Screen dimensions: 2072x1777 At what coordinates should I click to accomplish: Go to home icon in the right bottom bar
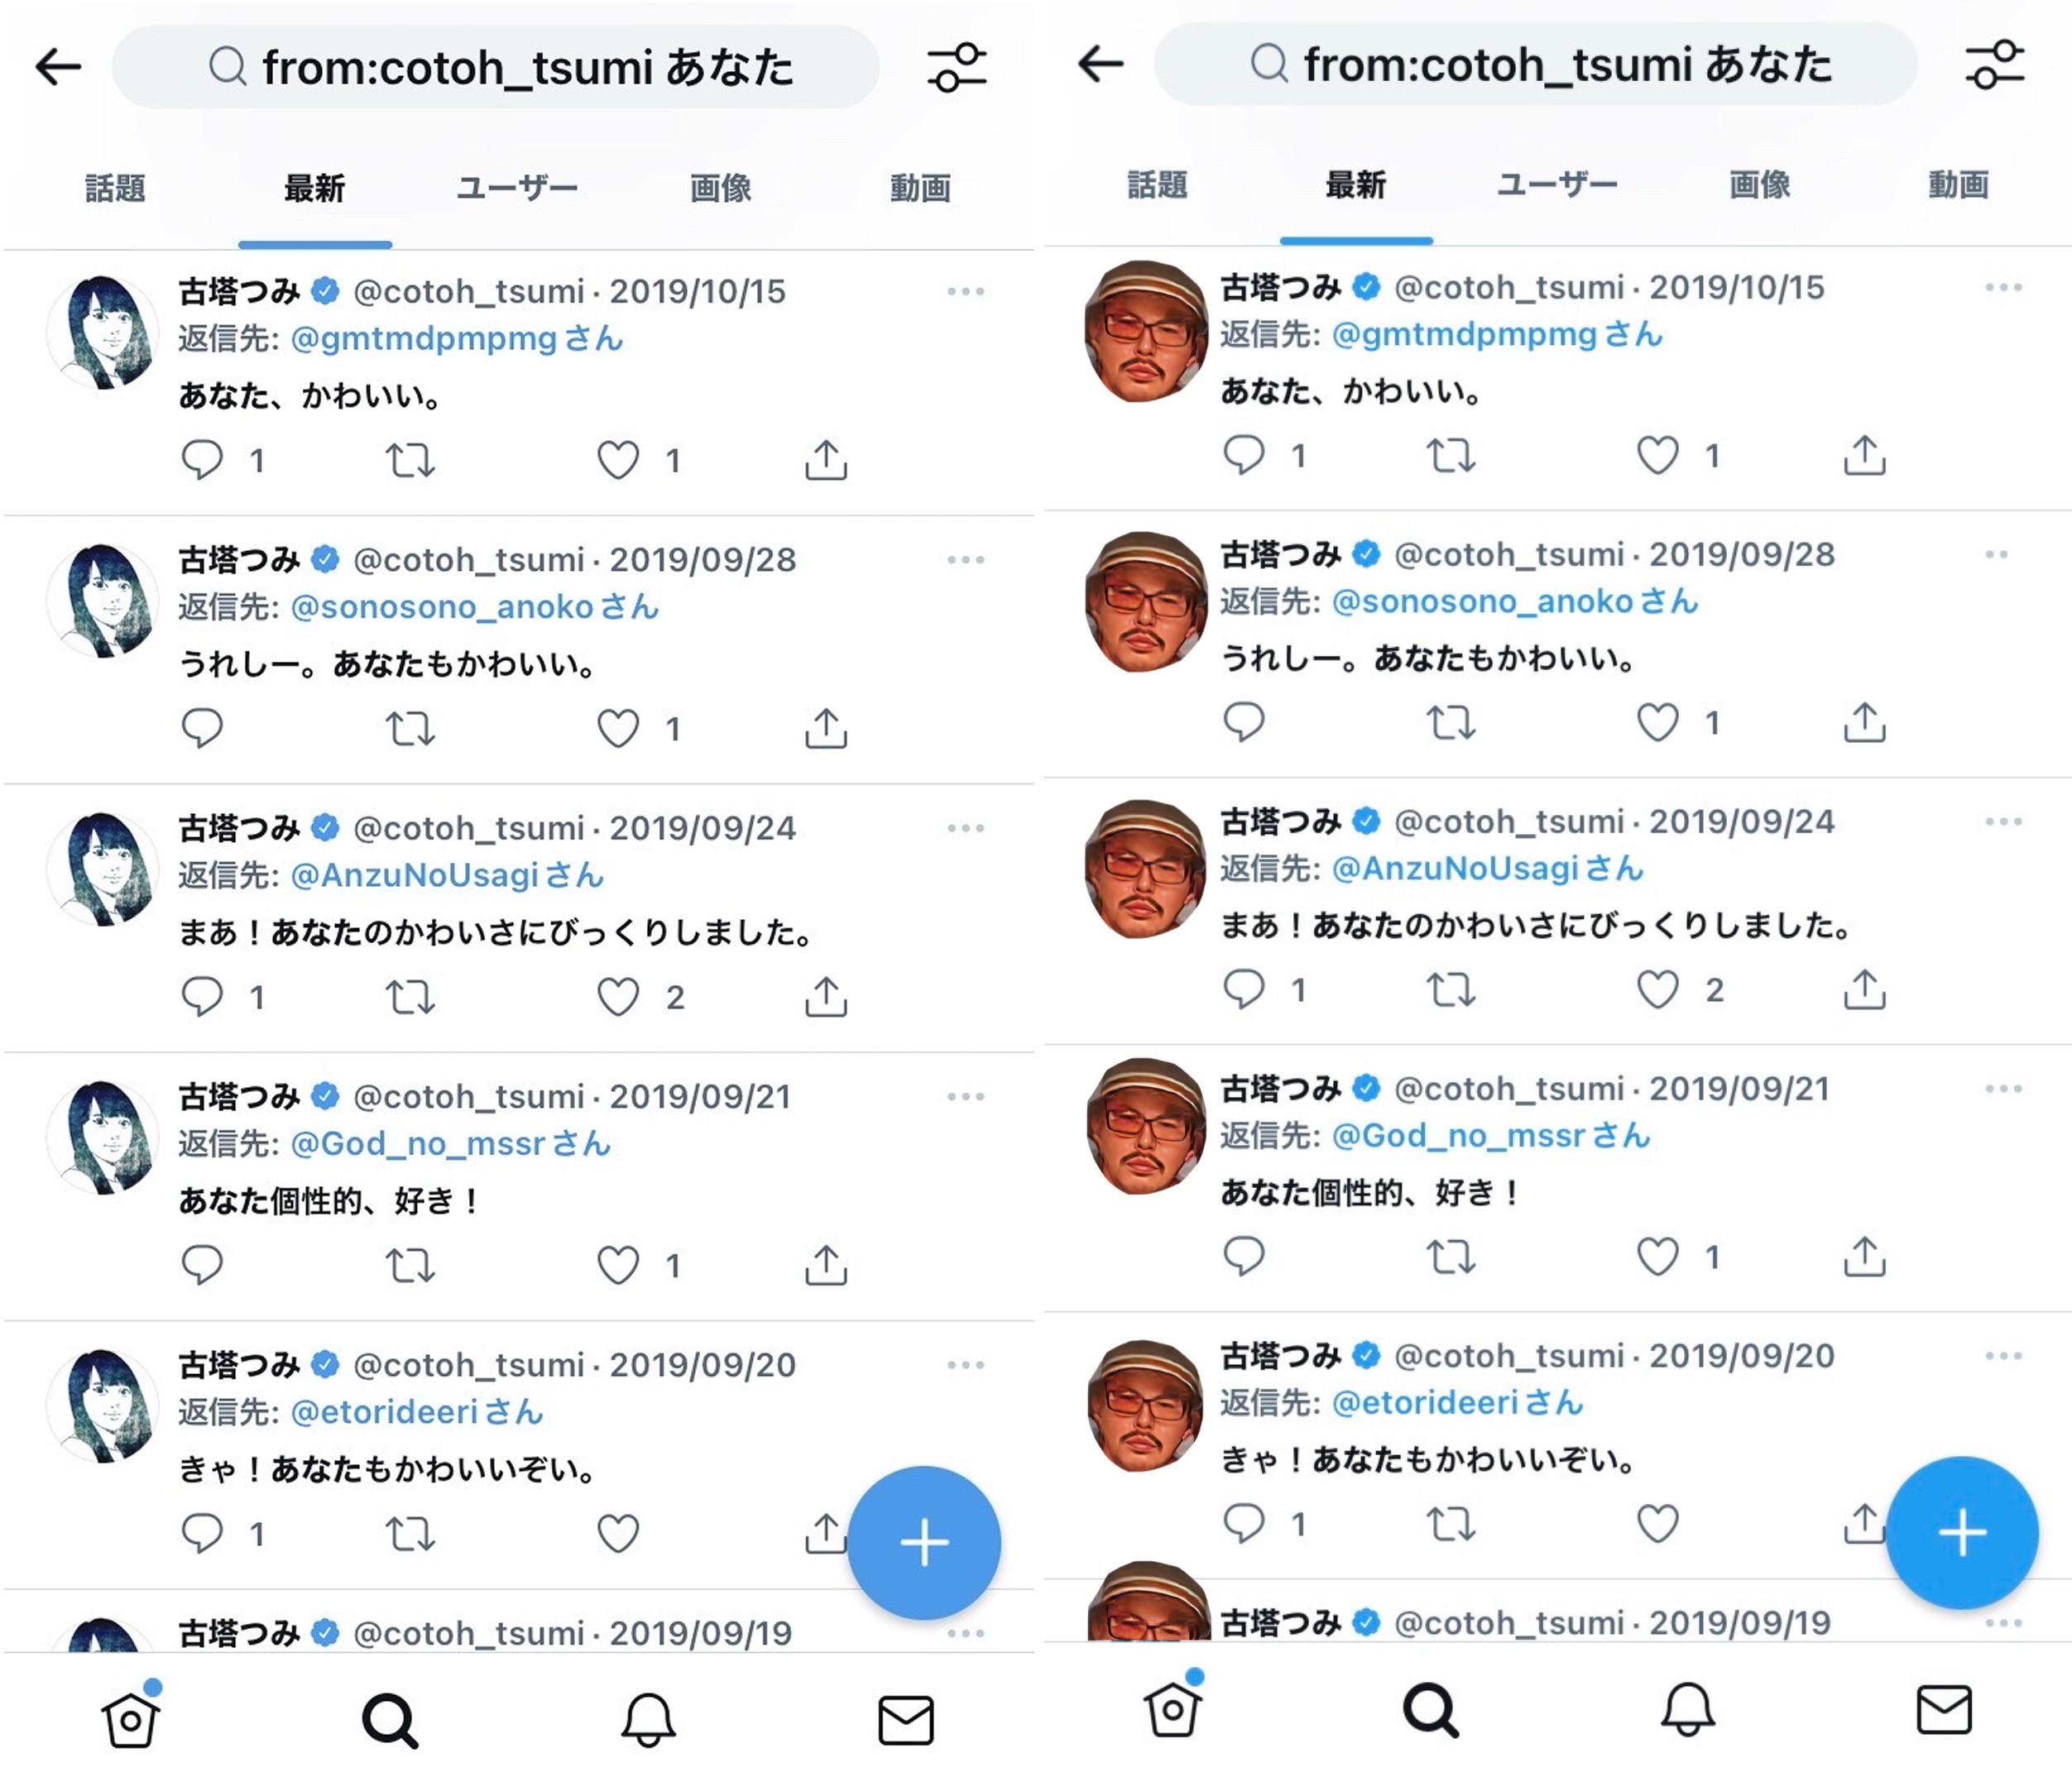1172,1709
